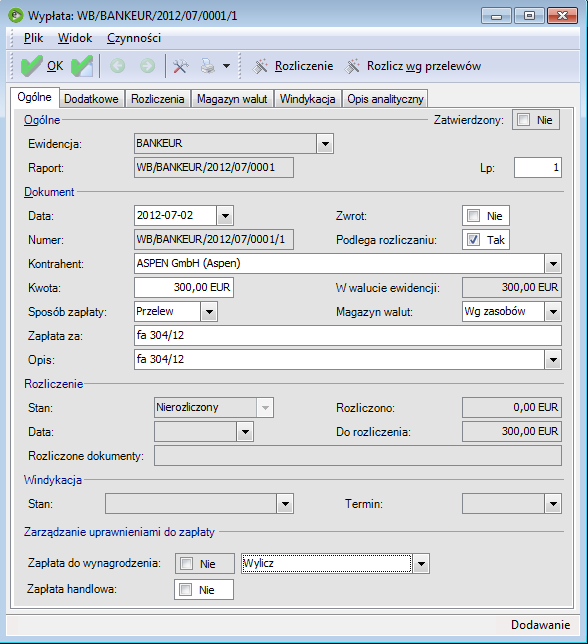This screenshot has width=588, height=644.
Task: Uncheck the Podlega rozliczaniu checkbox
Action: [473, 240]
